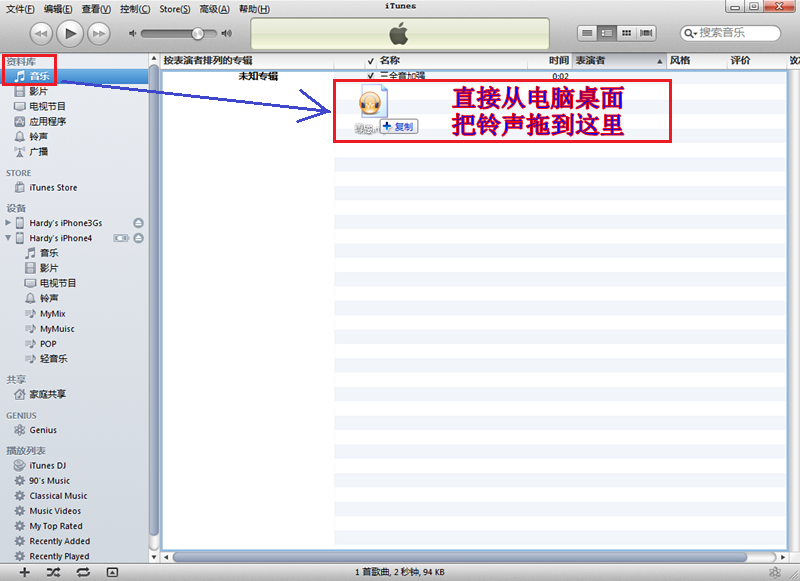The height and width of the screenshot is (581, 800).
Task: Uncheck the first song's checkbox
Action: pyautogui.click(x=371, y=76)
